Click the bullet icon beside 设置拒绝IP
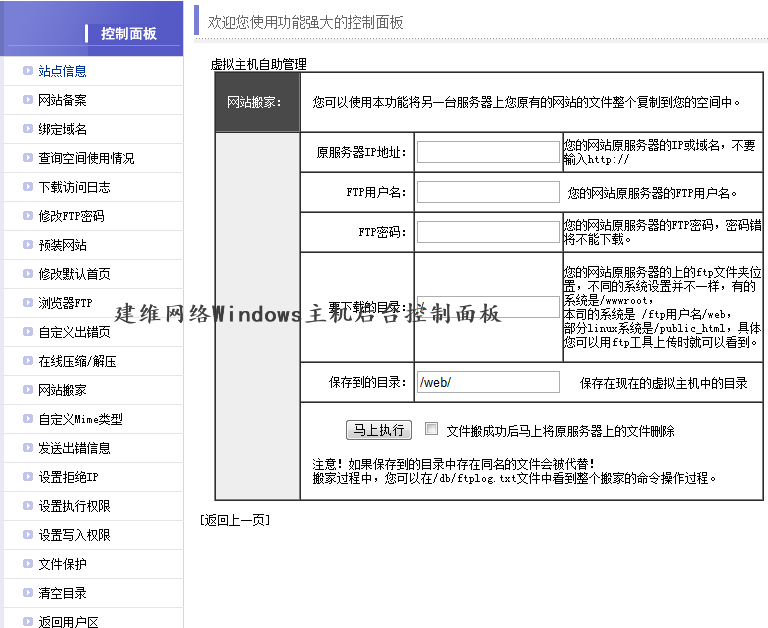The height and width of the screenshot is (628, 768). point(28,476)
